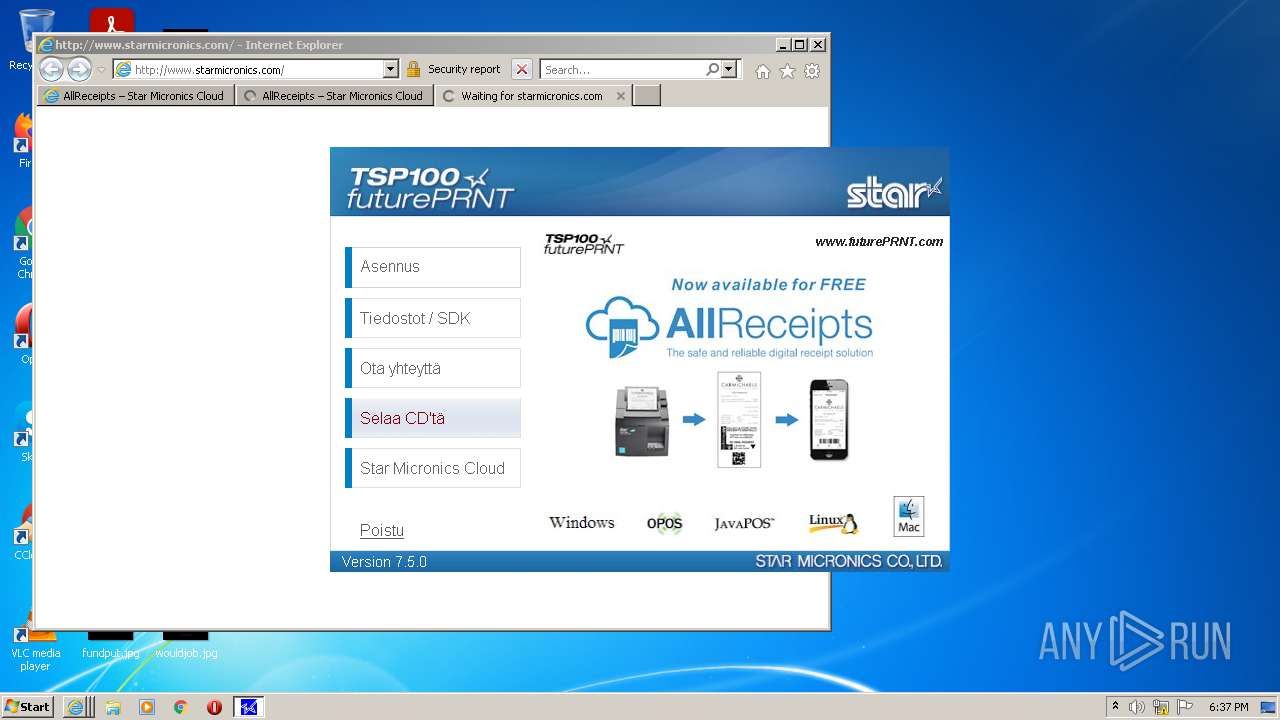Open the Asennus installation menu
Viewport: 1280px width, 720px height.
click(x=433, y=267)
